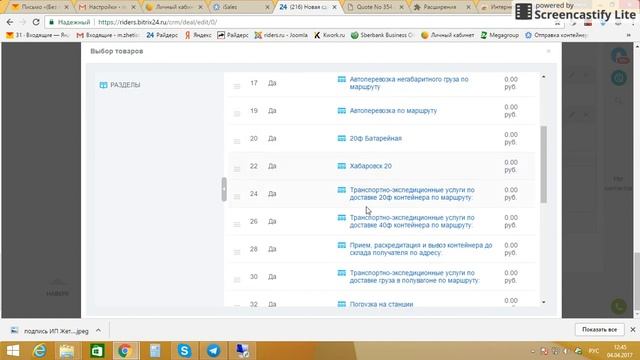Viewport: 640px width, 360px height.
Task: Switch to the iSales browser tab
Action: click(x=241, y=7)
